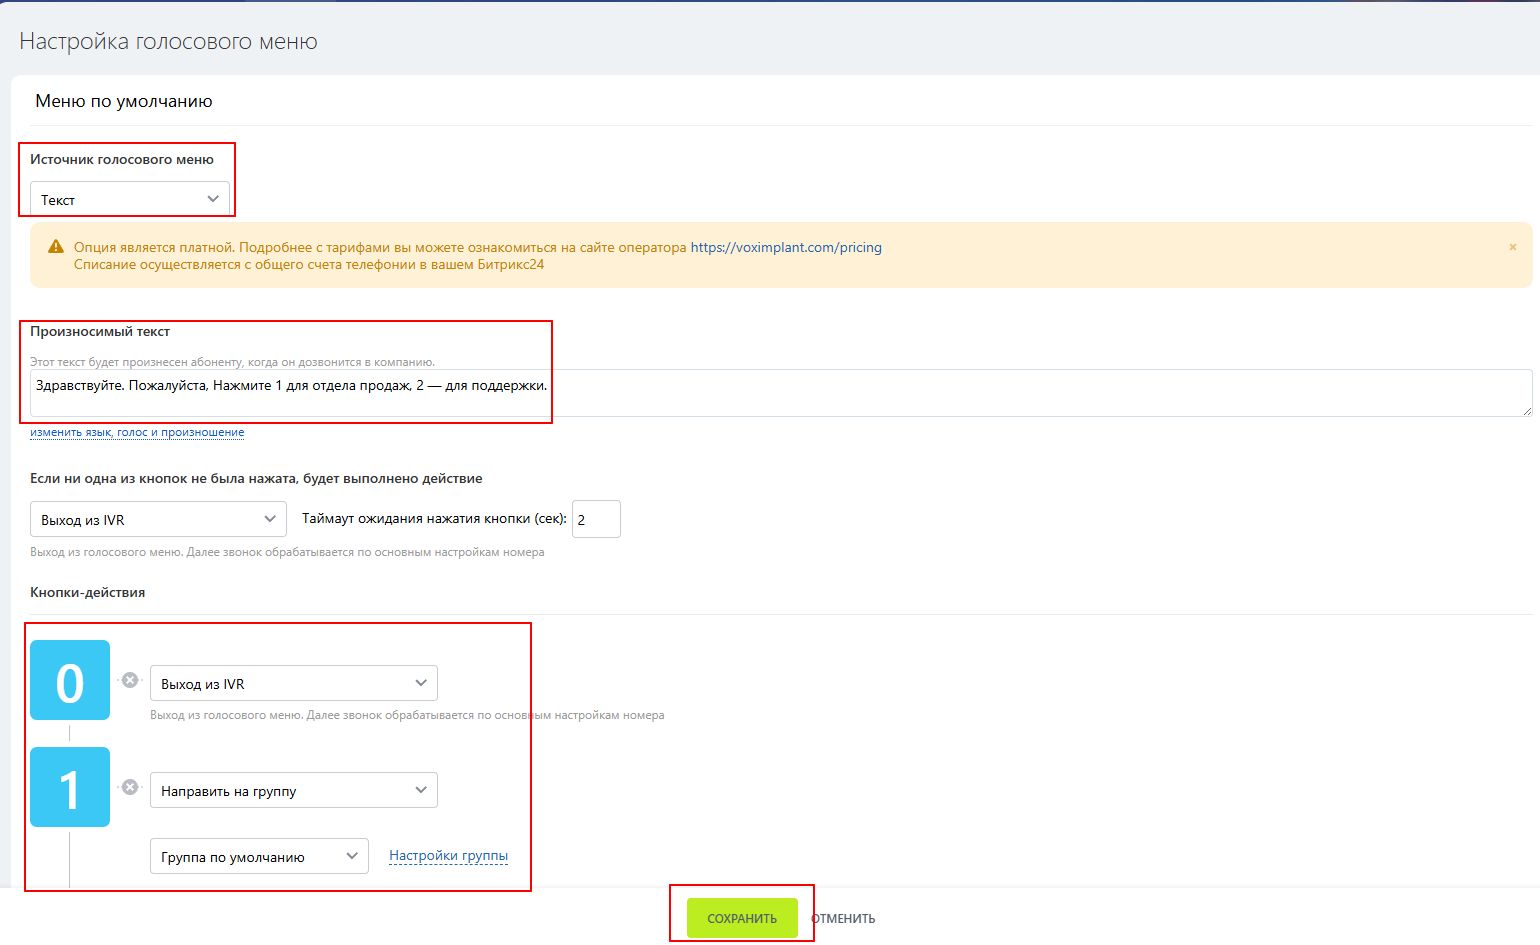The height and width of the screenshot is (945, 1540).
Task: Click the textarea resize handle corner
Action: (x=1526, y=410)
